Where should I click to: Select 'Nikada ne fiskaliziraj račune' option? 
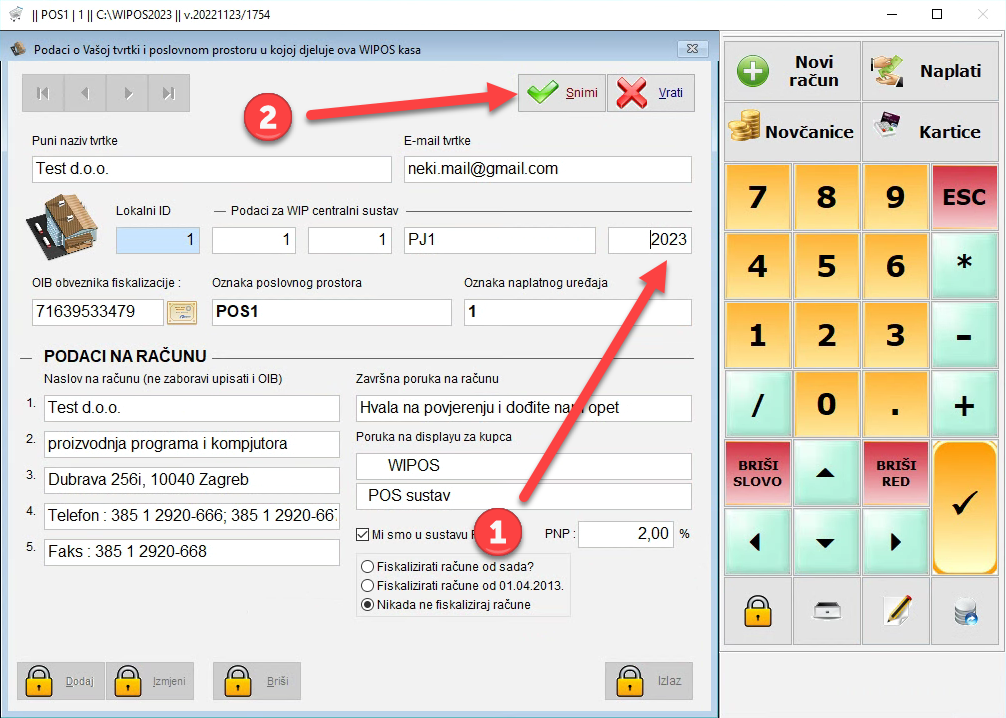[x=367, y=604]
